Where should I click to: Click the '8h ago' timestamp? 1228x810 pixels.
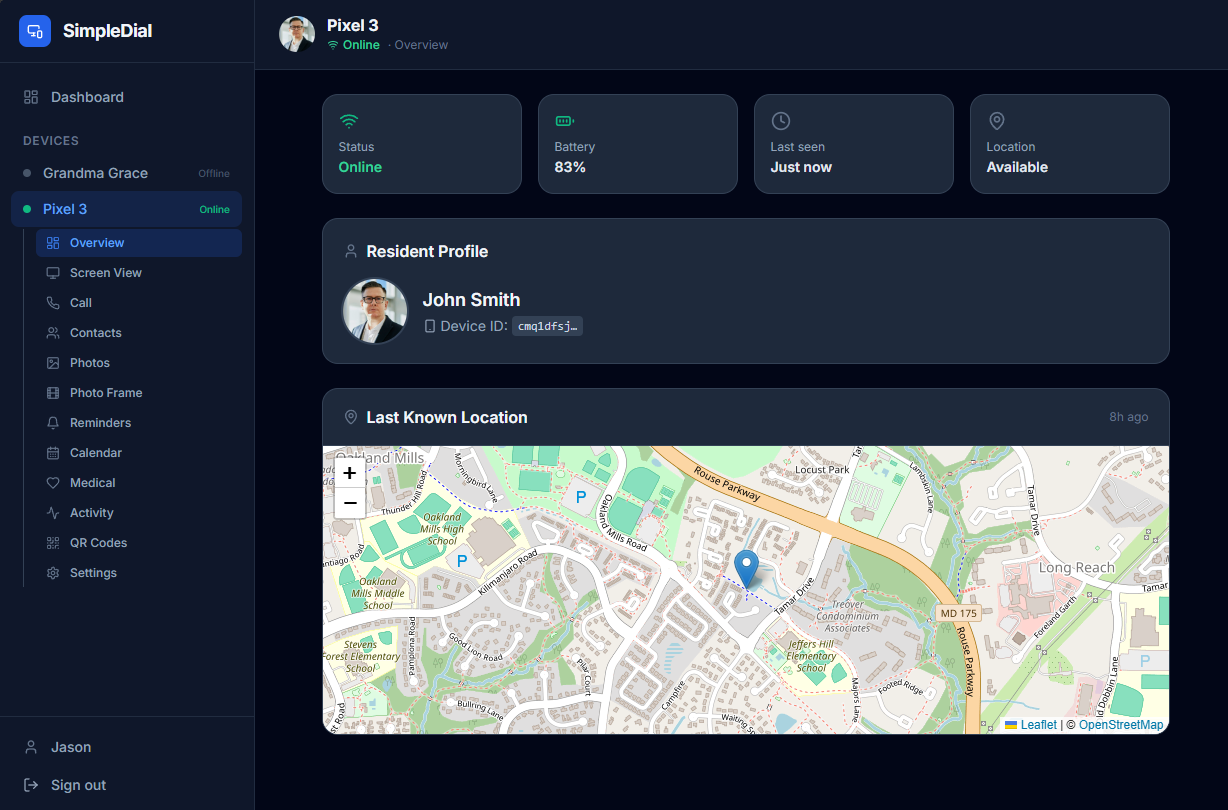[x=1129, y=417]
